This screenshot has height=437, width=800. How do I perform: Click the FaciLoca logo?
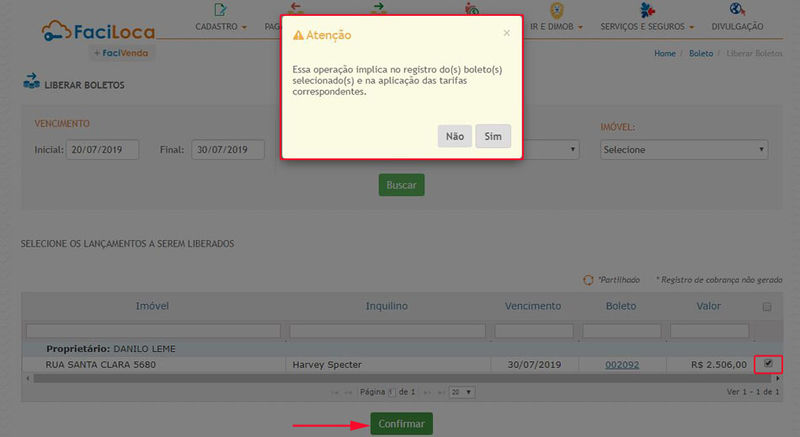[98, 33]
